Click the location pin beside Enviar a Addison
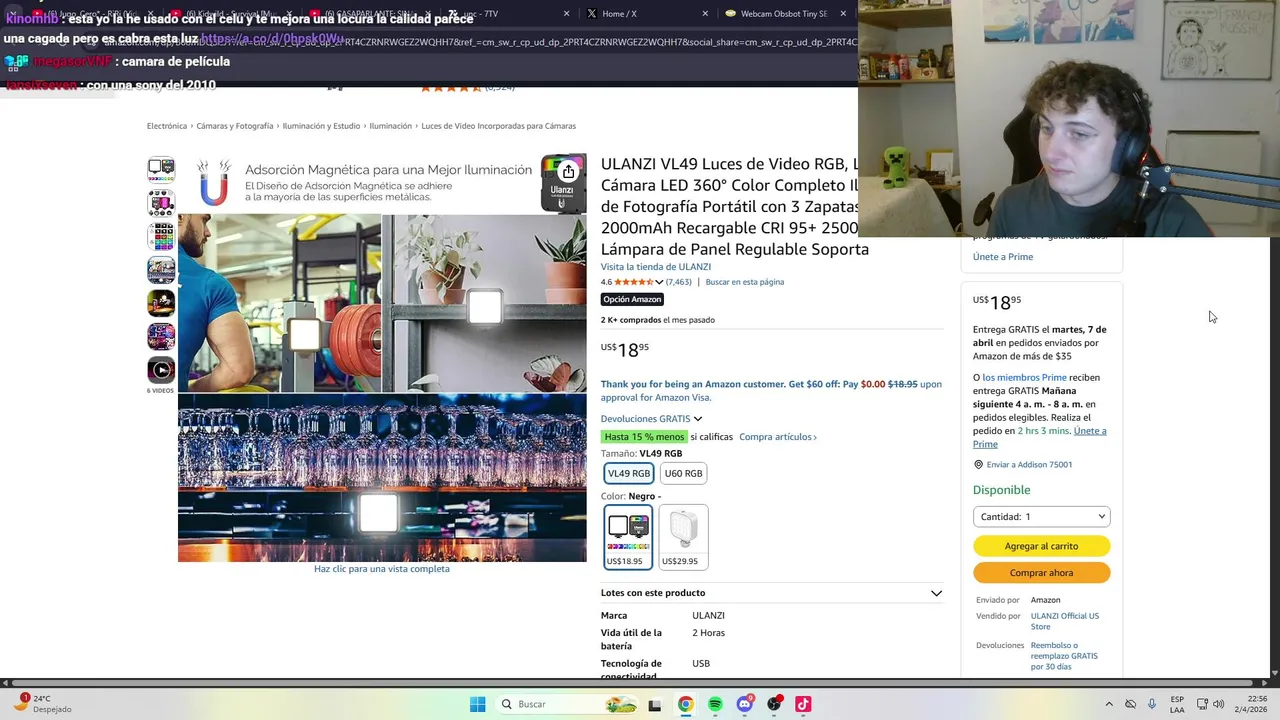 point(978,464)
